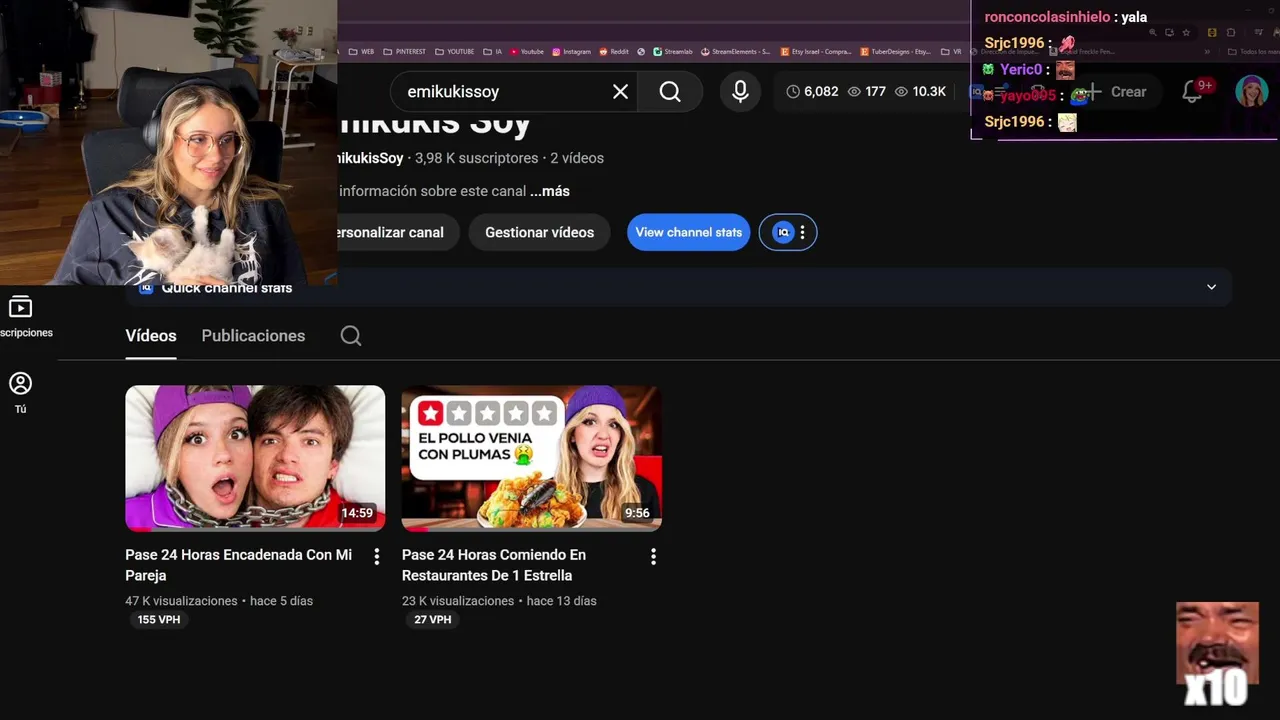Viewport: 1280px width, 720px height.
Task: Open the PINTEREST bookmarks folder
Action: coord(404,51)
